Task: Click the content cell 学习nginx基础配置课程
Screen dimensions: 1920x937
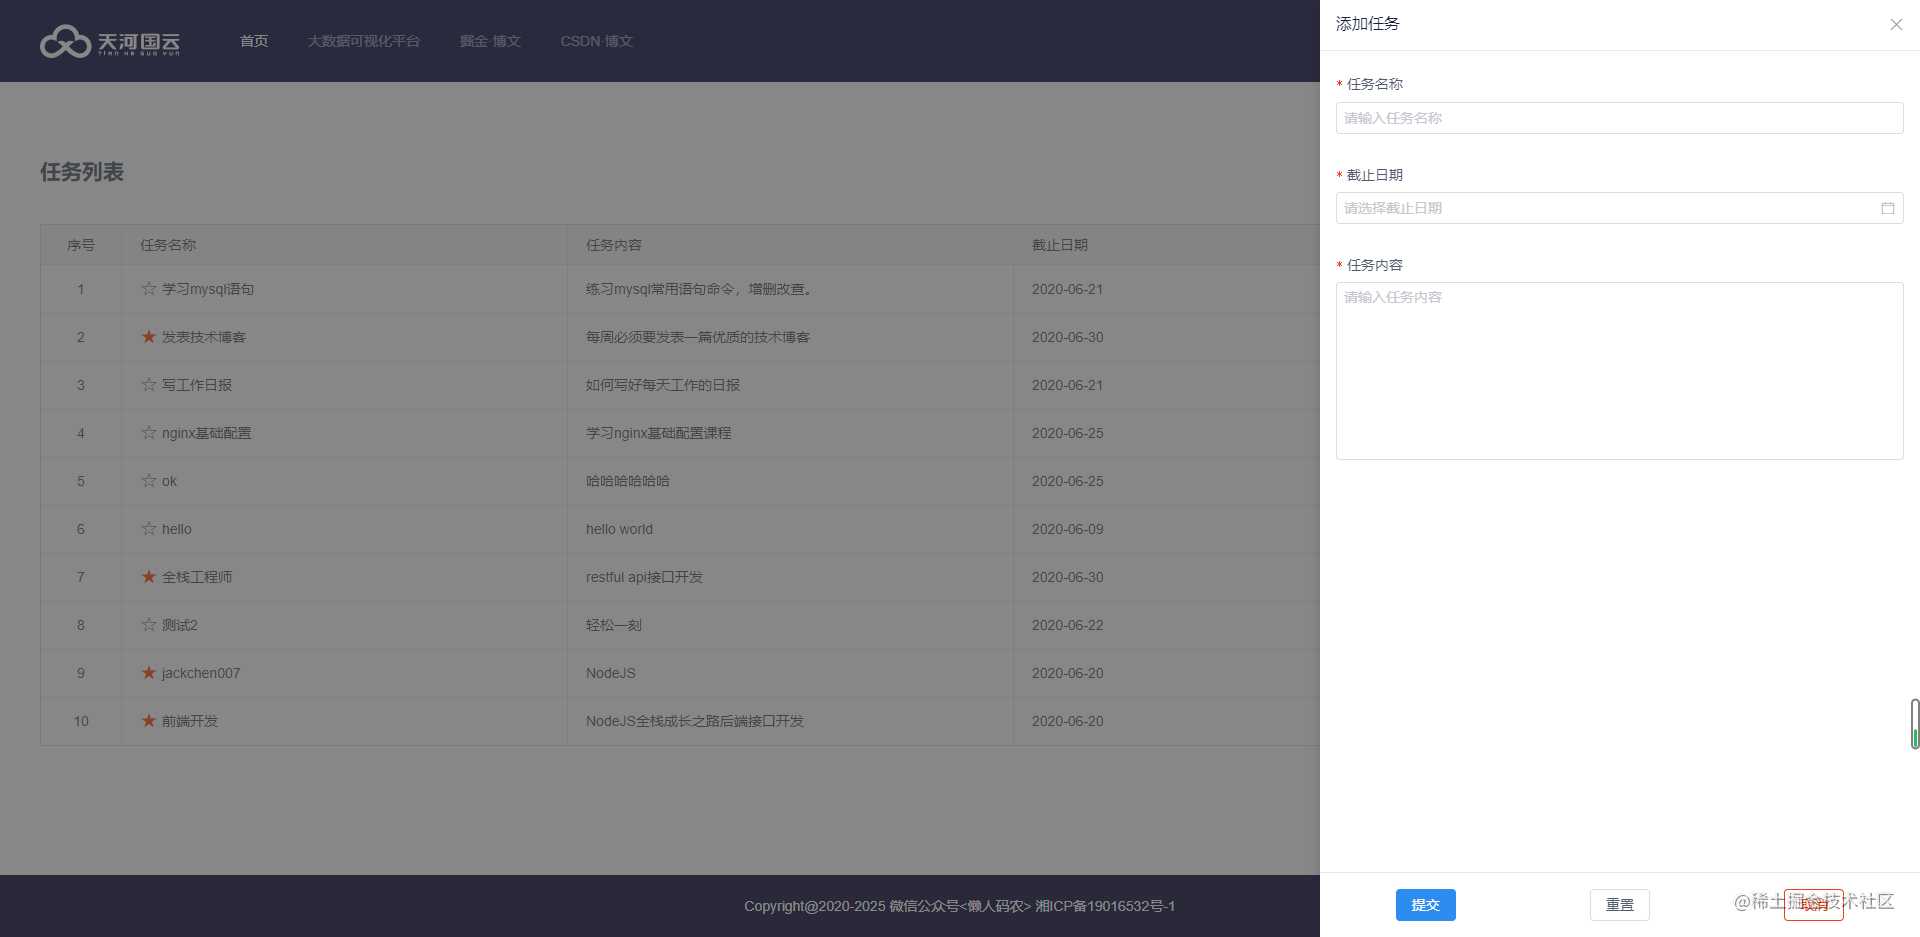Action: tap(659, 433)
